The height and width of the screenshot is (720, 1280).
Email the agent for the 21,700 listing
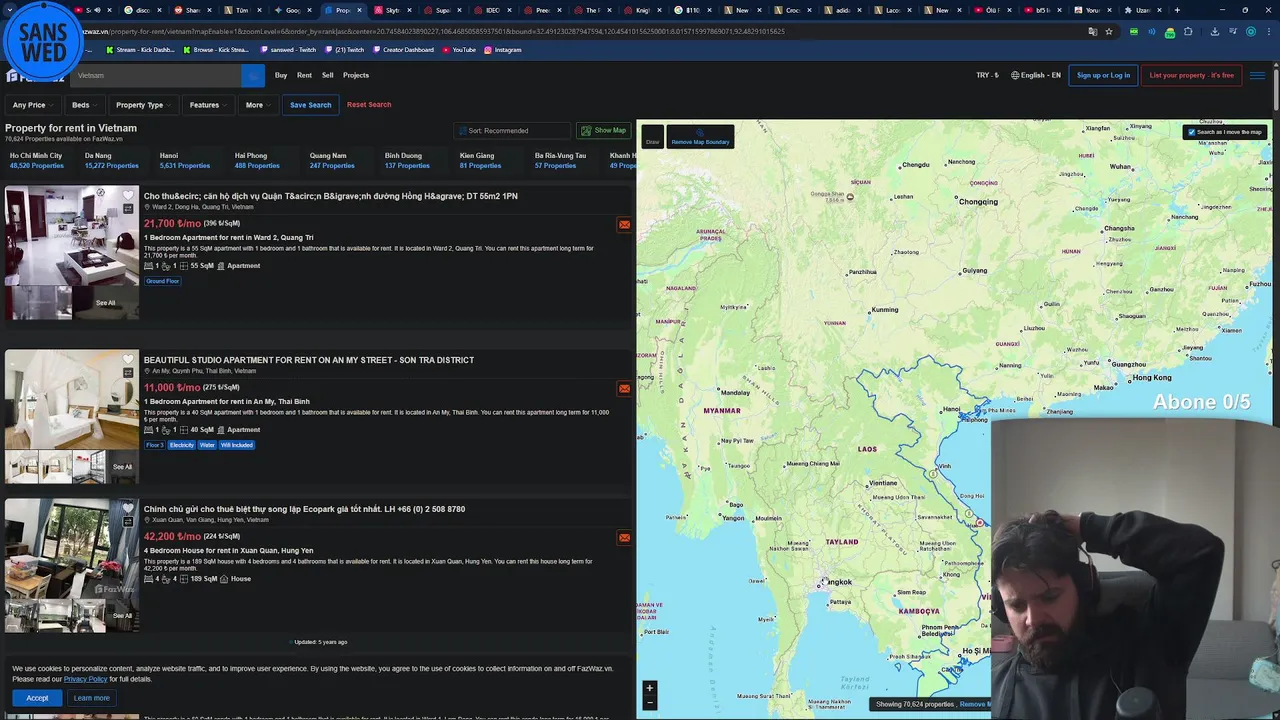pyautogui.click(x=624, y=224)
